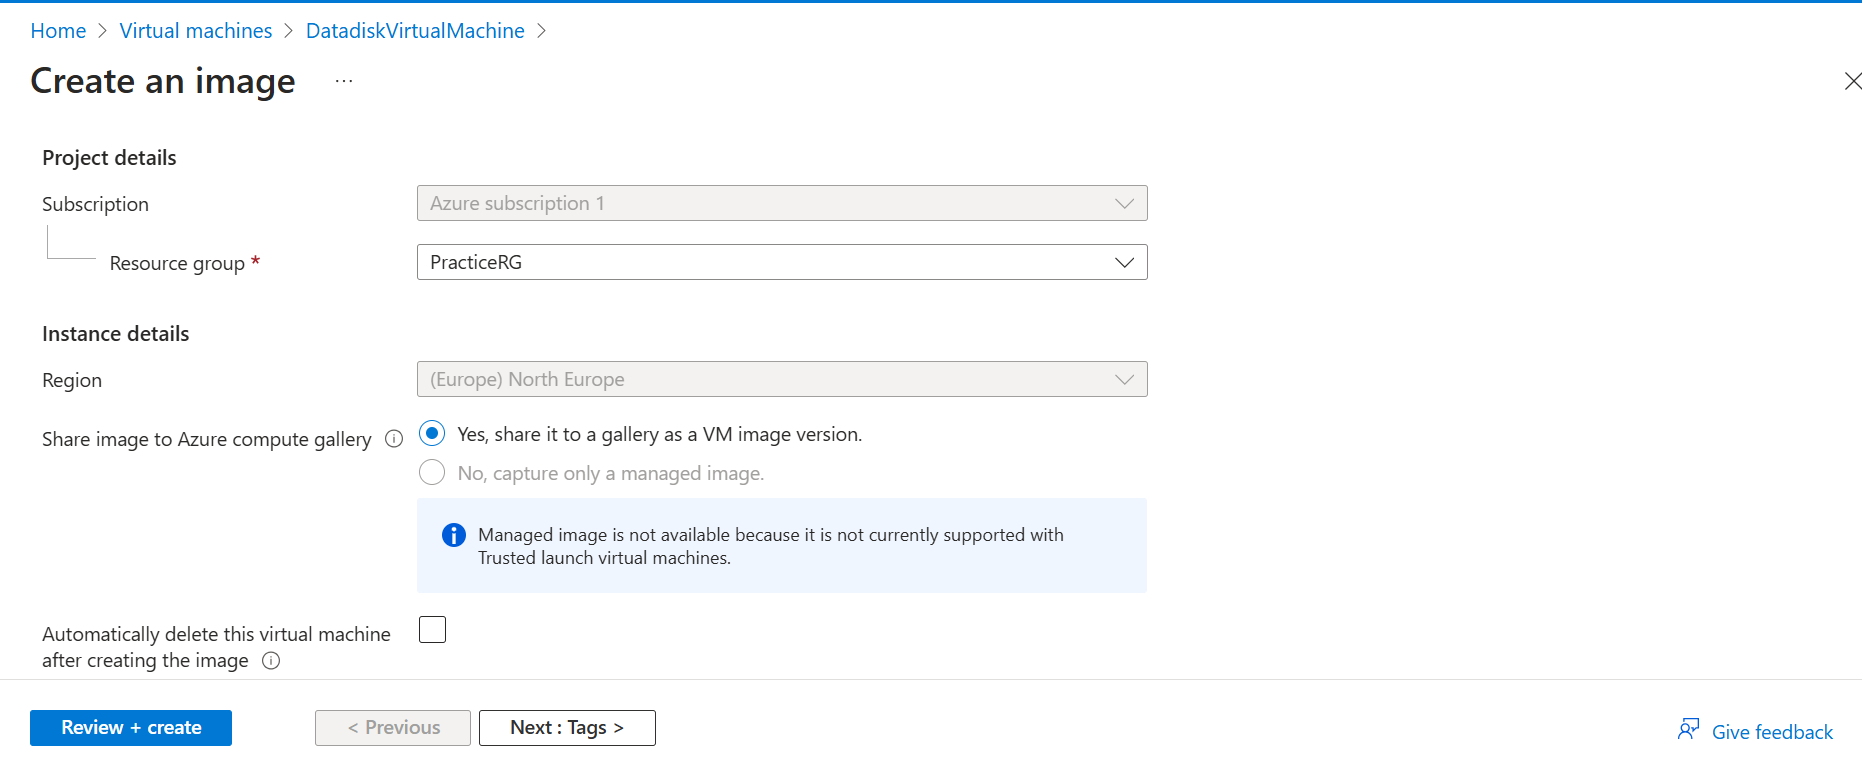The width and height of the screenshot is (1862, 767).
Task: Open DatadiskVirtualMachine breadcrumb
Action: pos(415,31)
